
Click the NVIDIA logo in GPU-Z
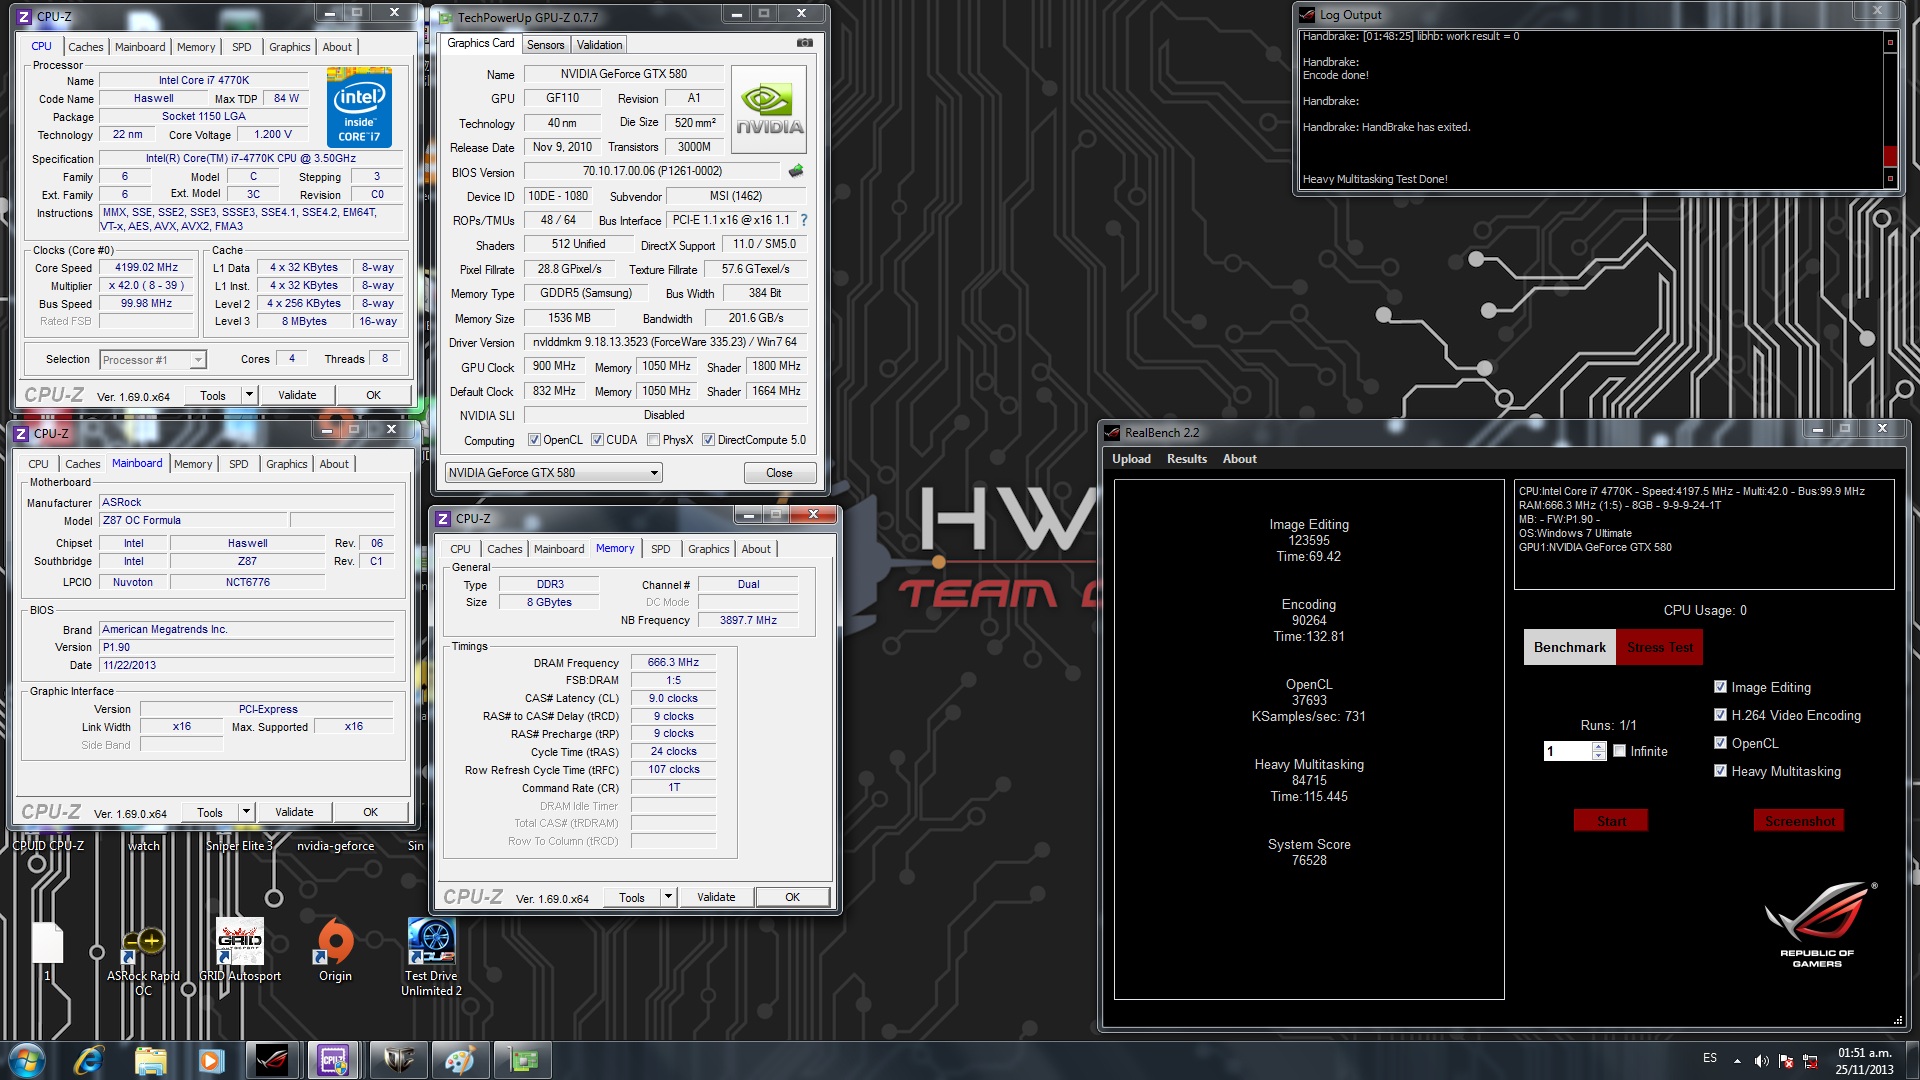coord(769,109)
